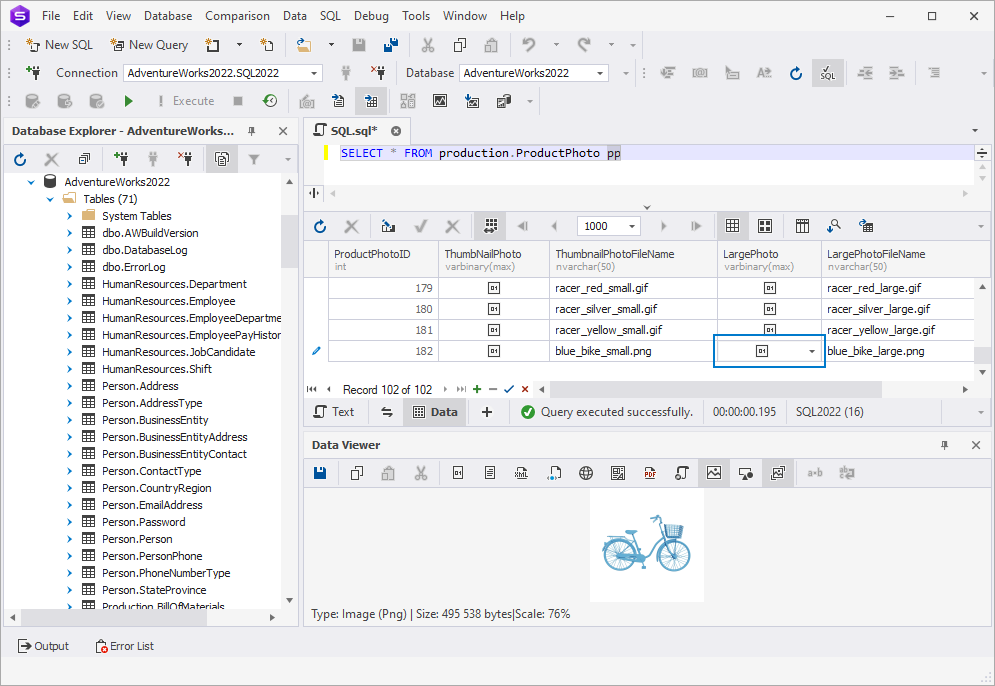
Task: Toggle grid view mode in results toolbar
Action: point(732,226)
